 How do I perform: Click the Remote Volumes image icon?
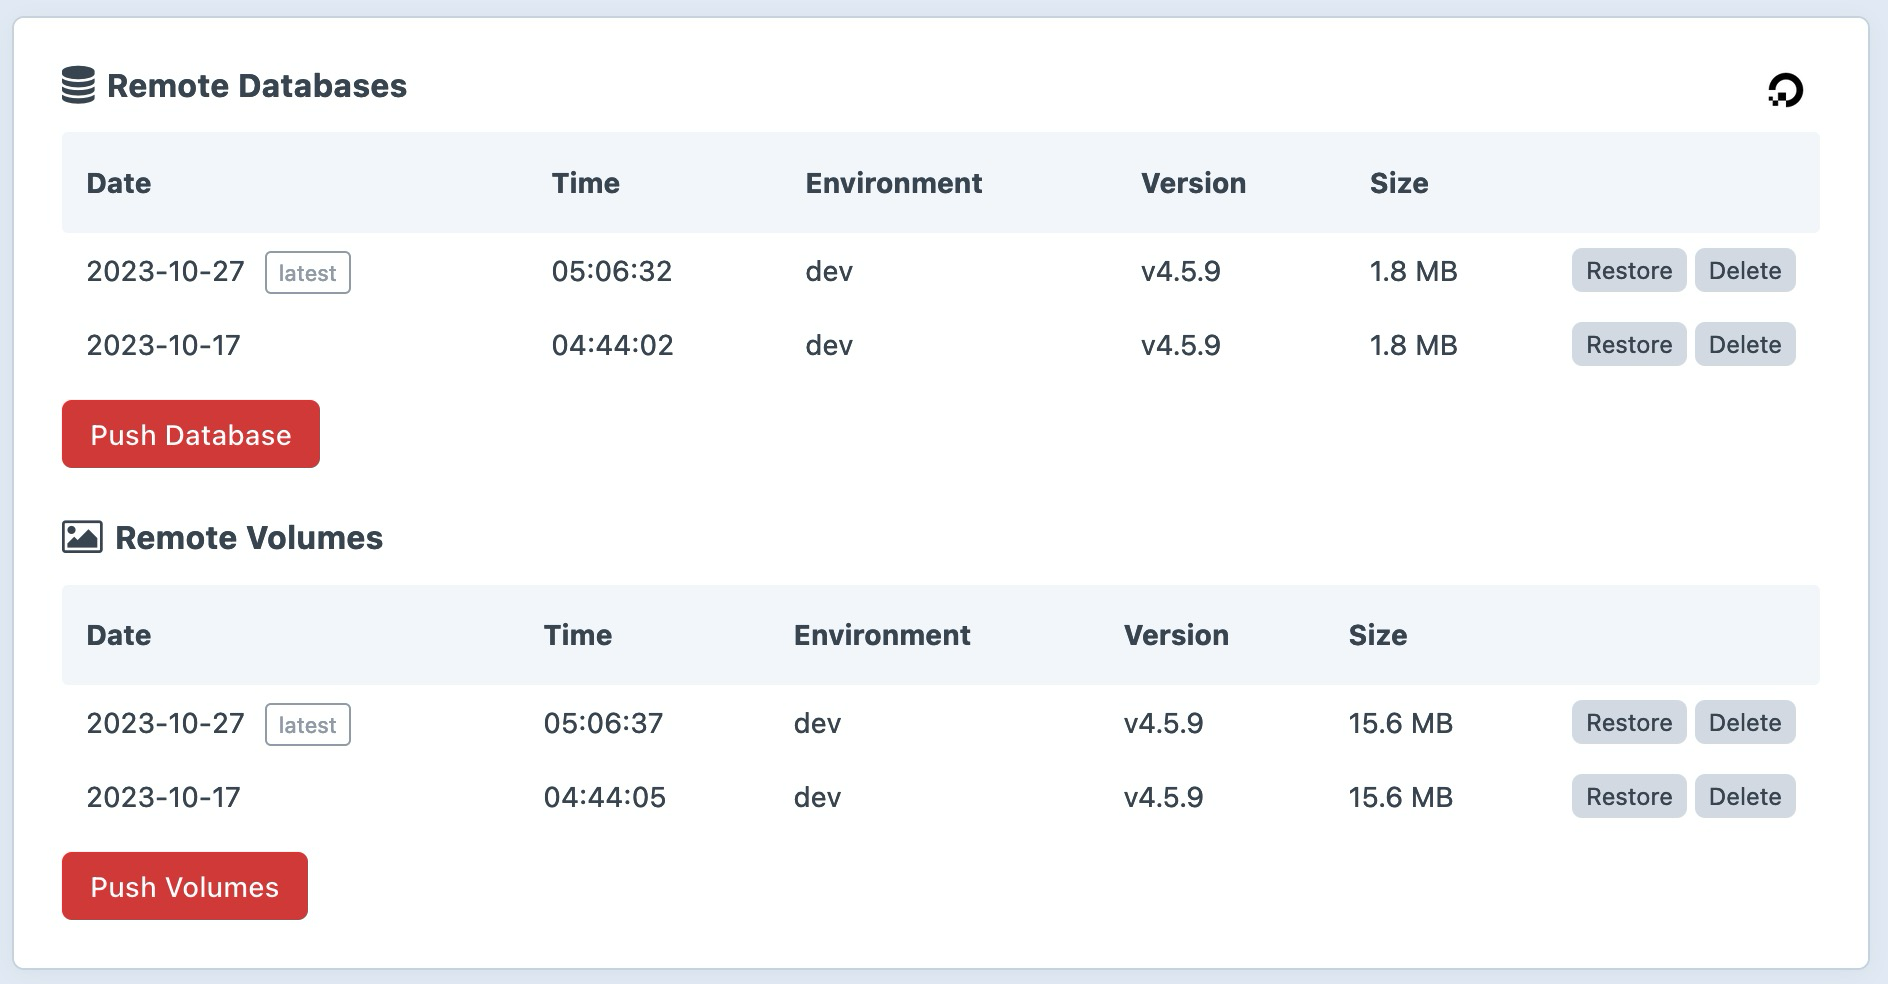(x=81, y=536)
